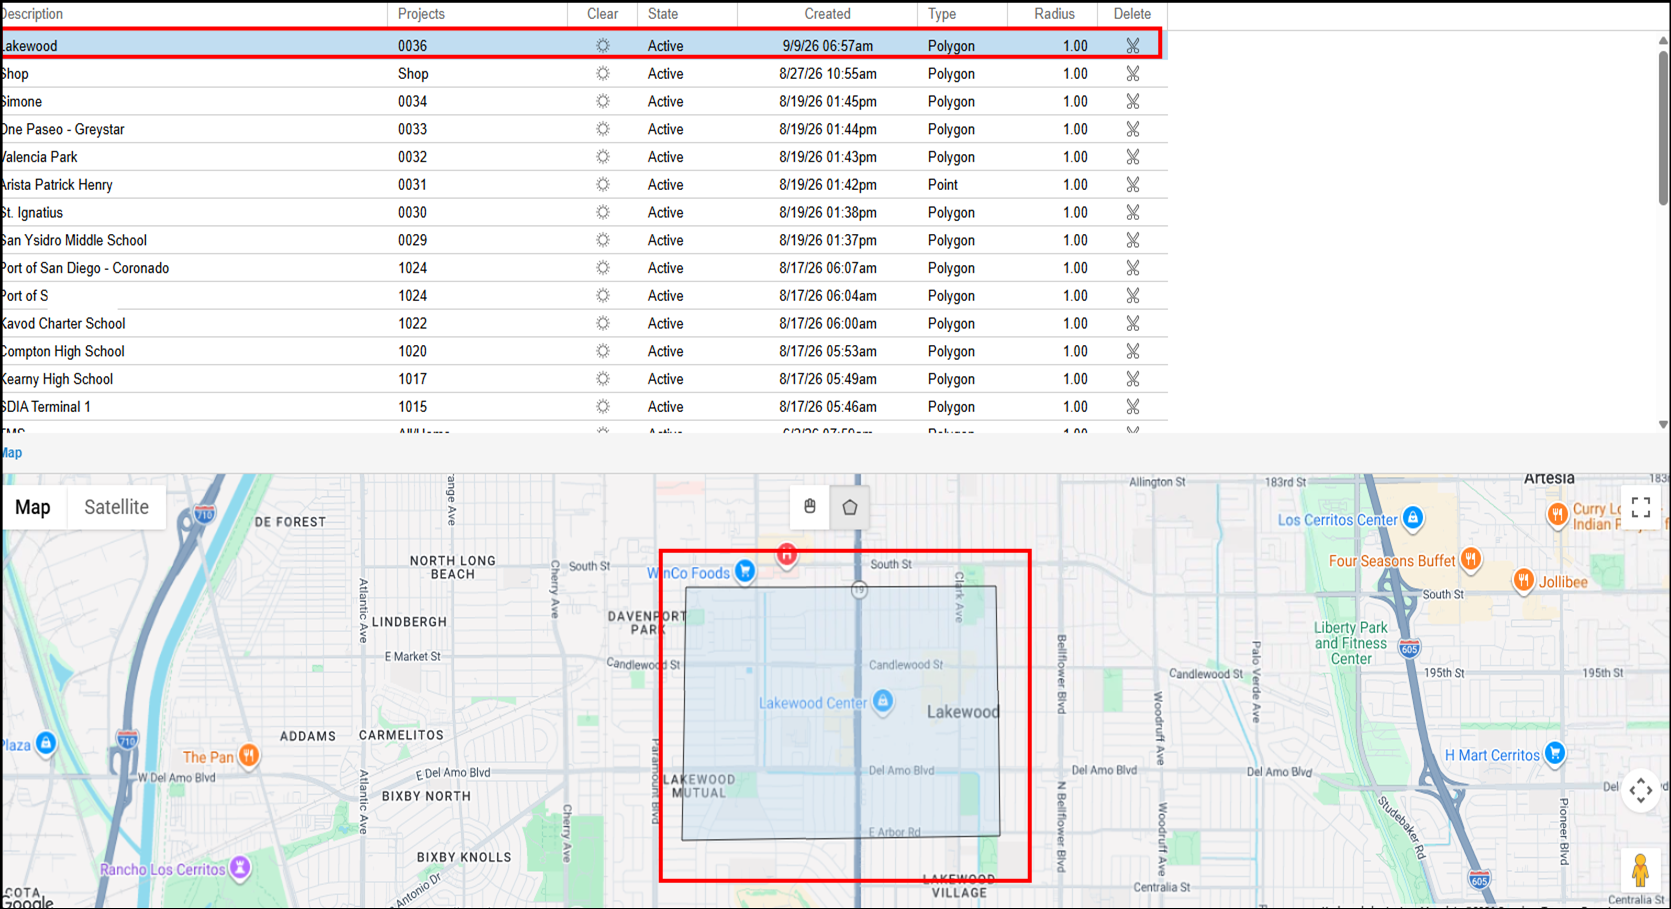This screenshot has width=1671, height=909.
Task: Open the Map link below the table
Action: point(11,453)
